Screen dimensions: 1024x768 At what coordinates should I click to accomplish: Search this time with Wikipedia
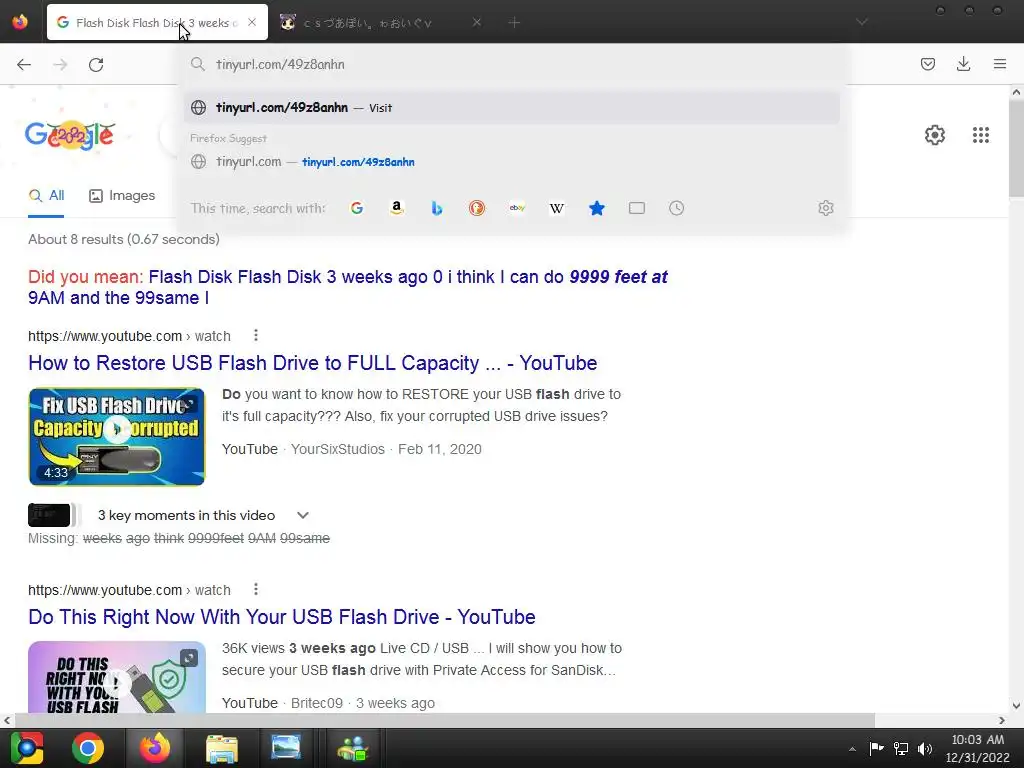pyautogui.click(x=556, y=208)
